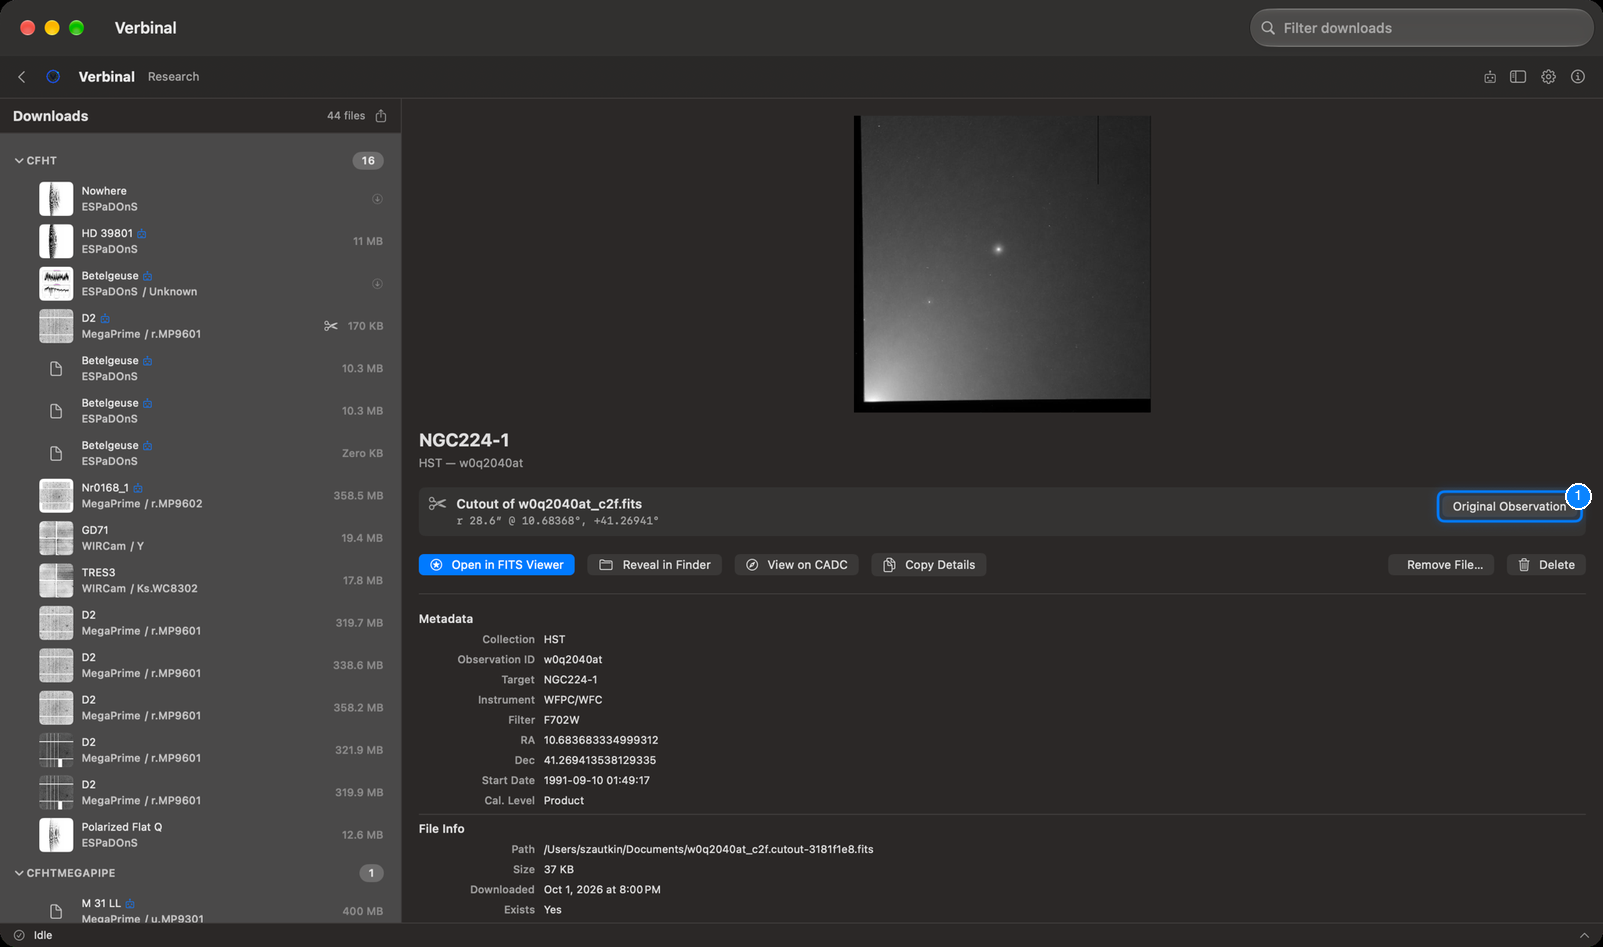
Task: Focus the Filter downloads search field
Action: (x=1421, y=28)
